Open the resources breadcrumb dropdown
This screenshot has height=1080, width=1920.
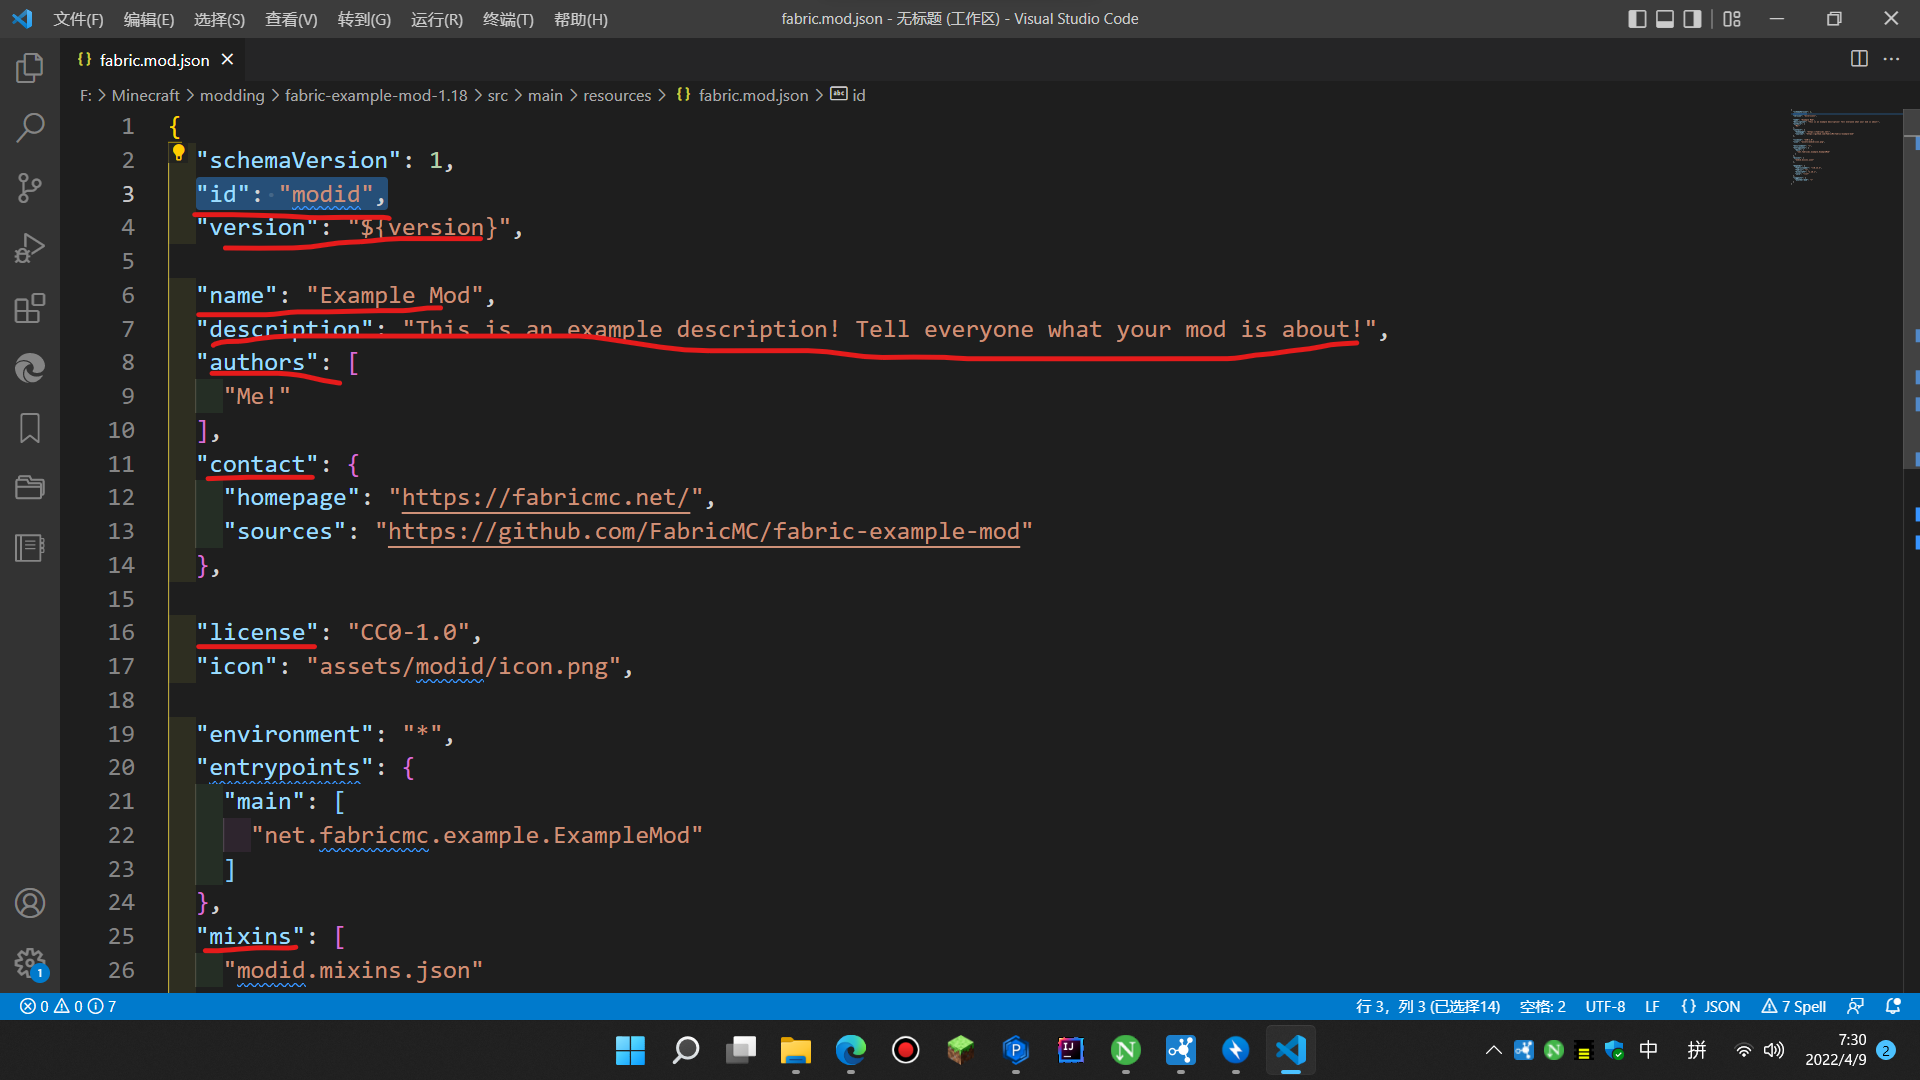[617, 95]
